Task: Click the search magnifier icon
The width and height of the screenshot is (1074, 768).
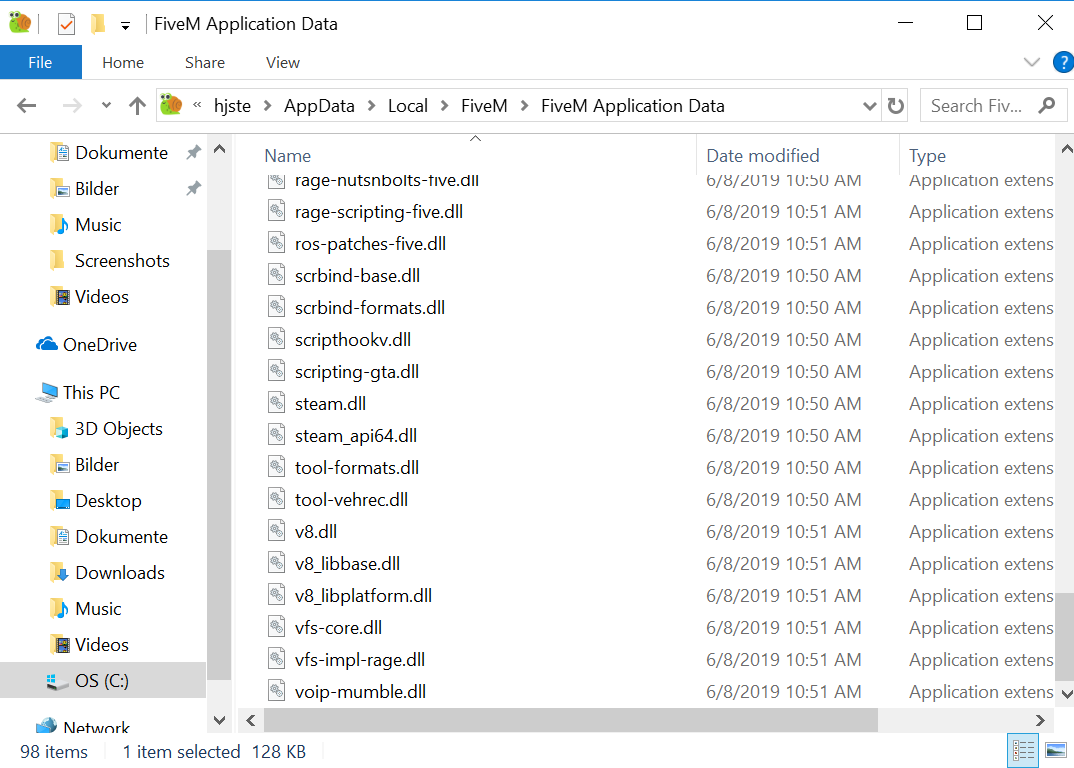Action: click(1047, 106)
